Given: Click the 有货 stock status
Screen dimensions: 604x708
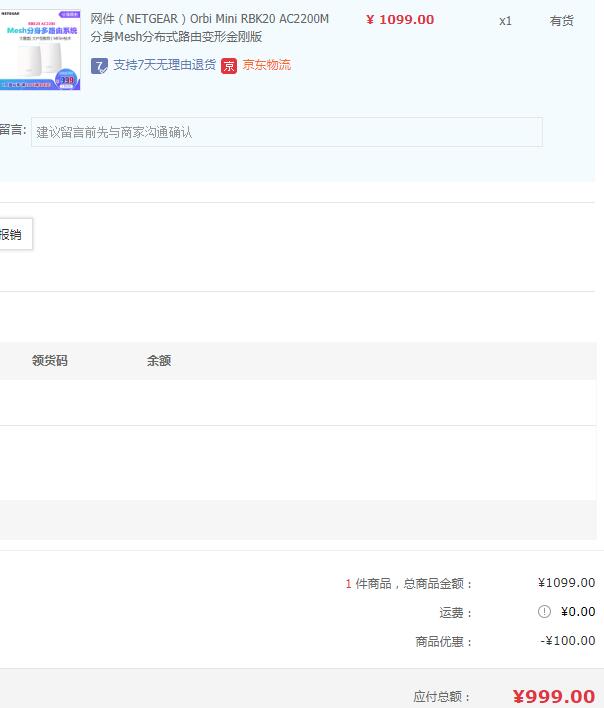Looking at the screenshot, I should (x=562, y=21).
